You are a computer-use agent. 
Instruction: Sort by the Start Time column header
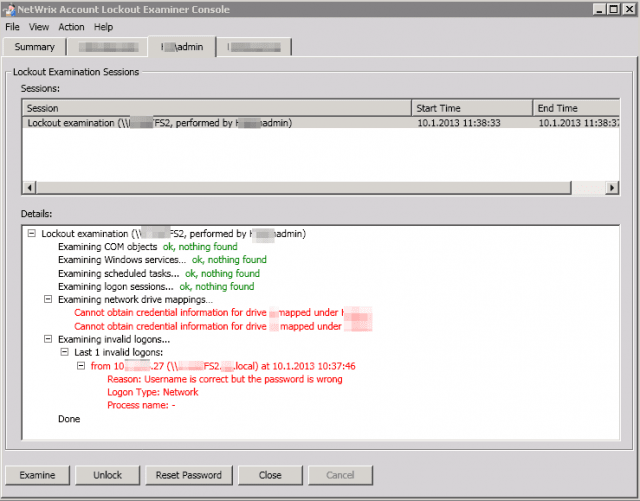click(472, 108)
